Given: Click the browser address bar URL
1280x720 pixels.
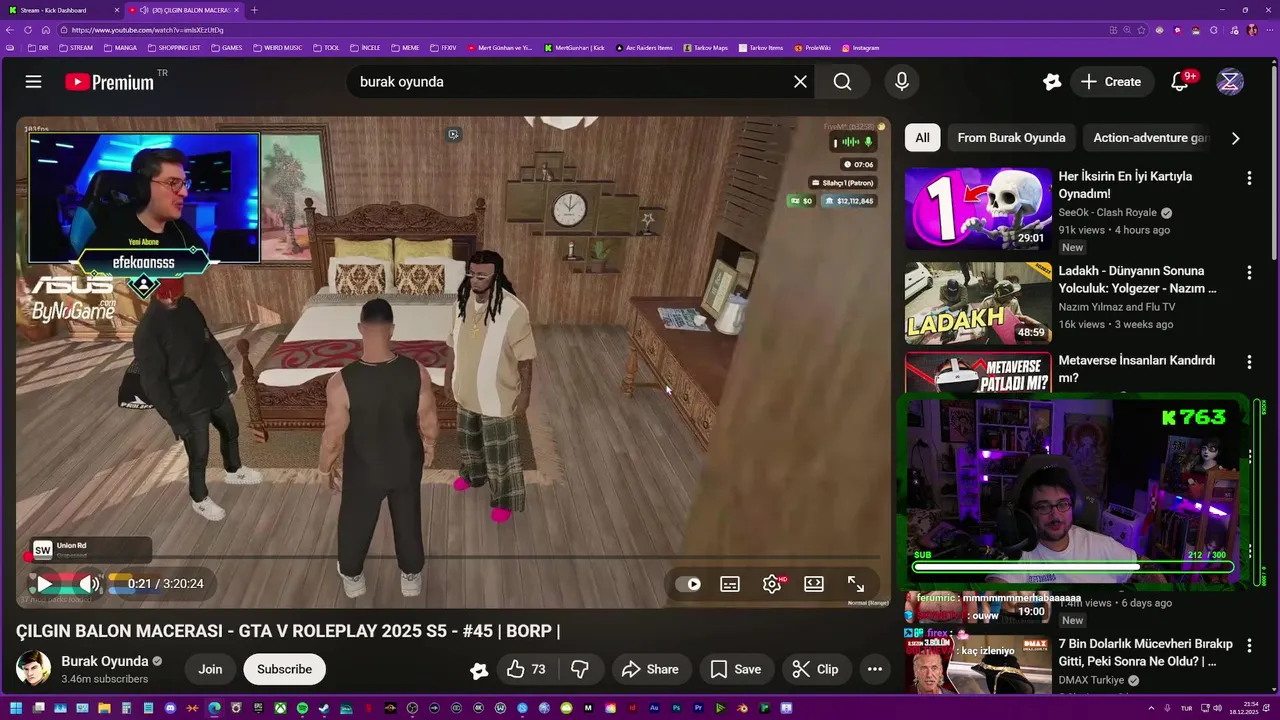Looking at the screenshot, I should 147,30.
